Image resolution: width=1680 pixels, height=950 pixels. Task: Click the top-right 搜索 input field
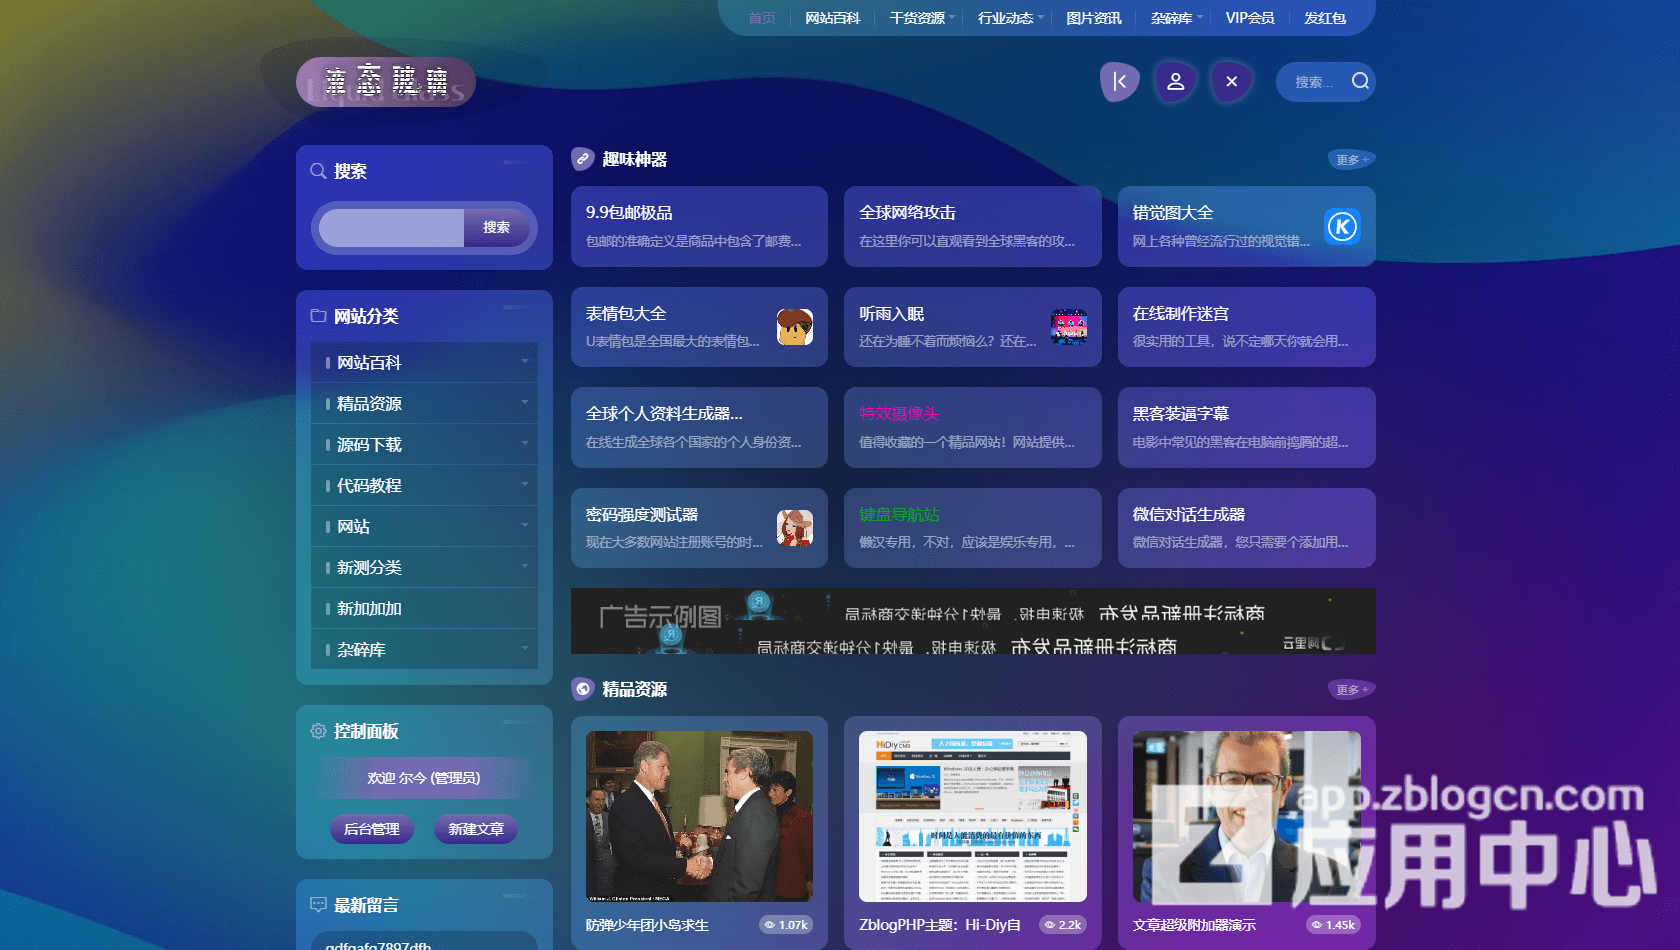point(1314,82)
